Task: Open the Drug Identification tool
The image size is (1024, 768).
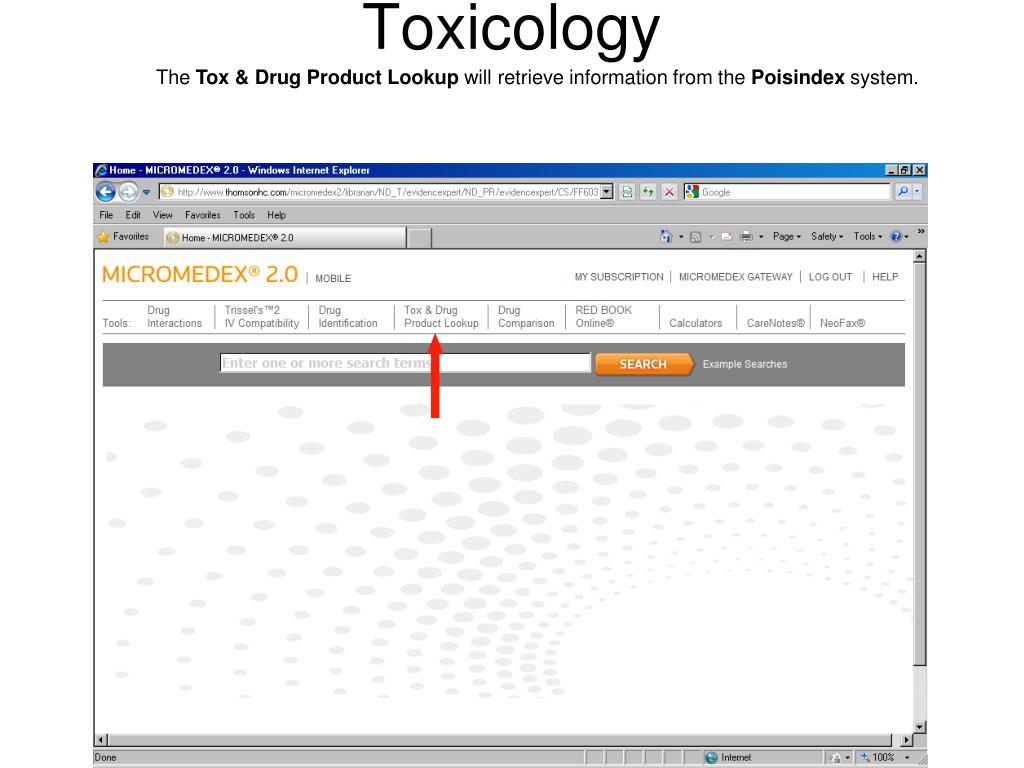Action: [348, 317]
